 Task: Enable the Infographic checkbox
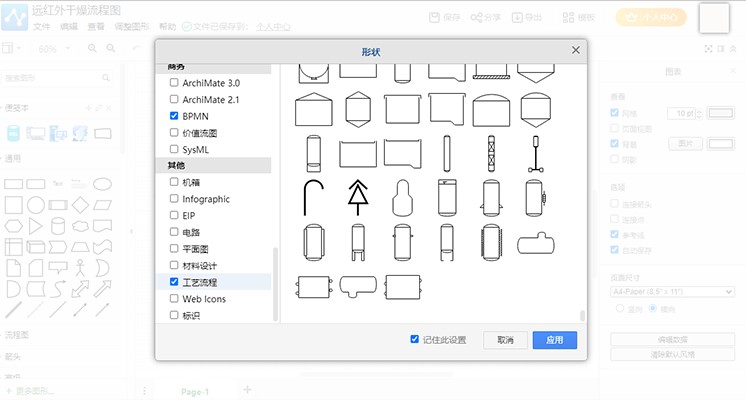174,198
